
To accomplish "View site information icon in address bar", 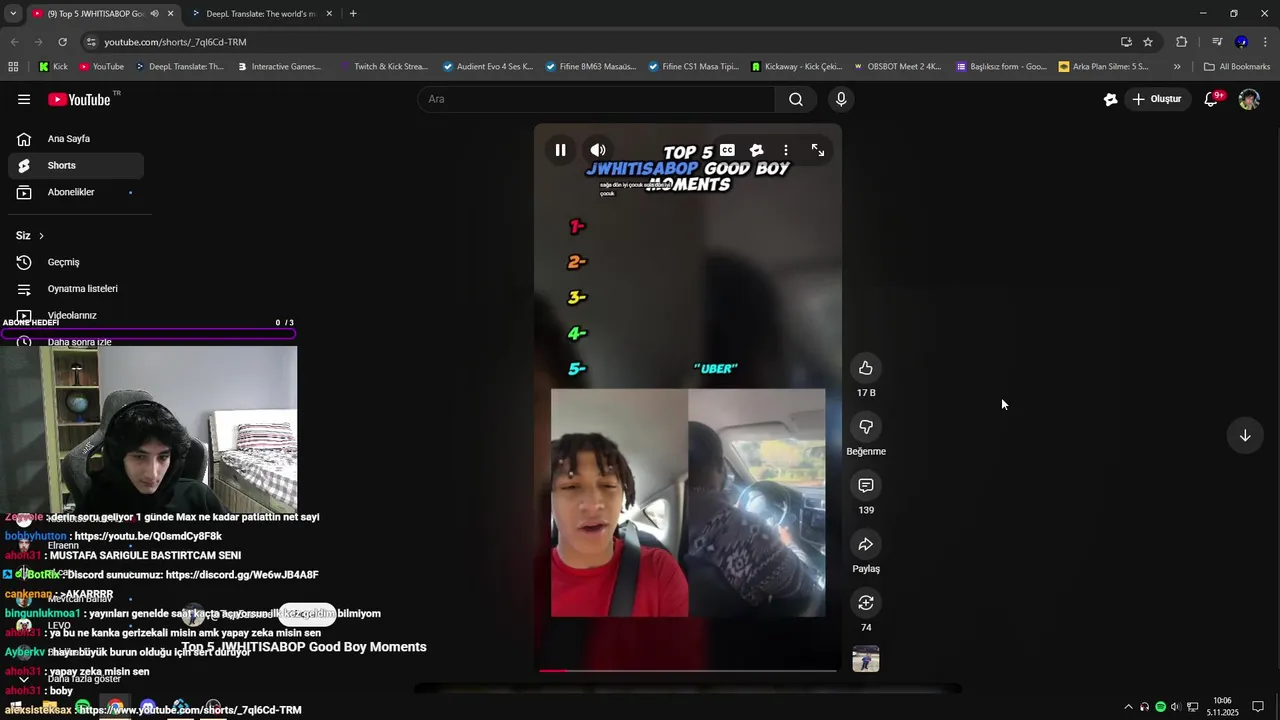I will click(91, 42).
